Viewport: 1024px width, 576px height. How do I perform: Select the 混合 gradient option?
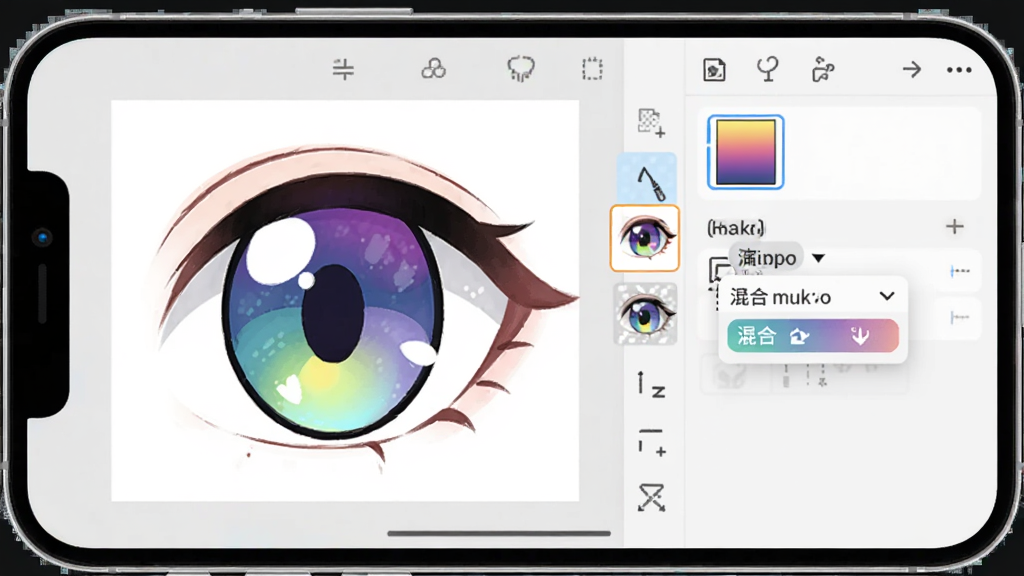(813, 336)
